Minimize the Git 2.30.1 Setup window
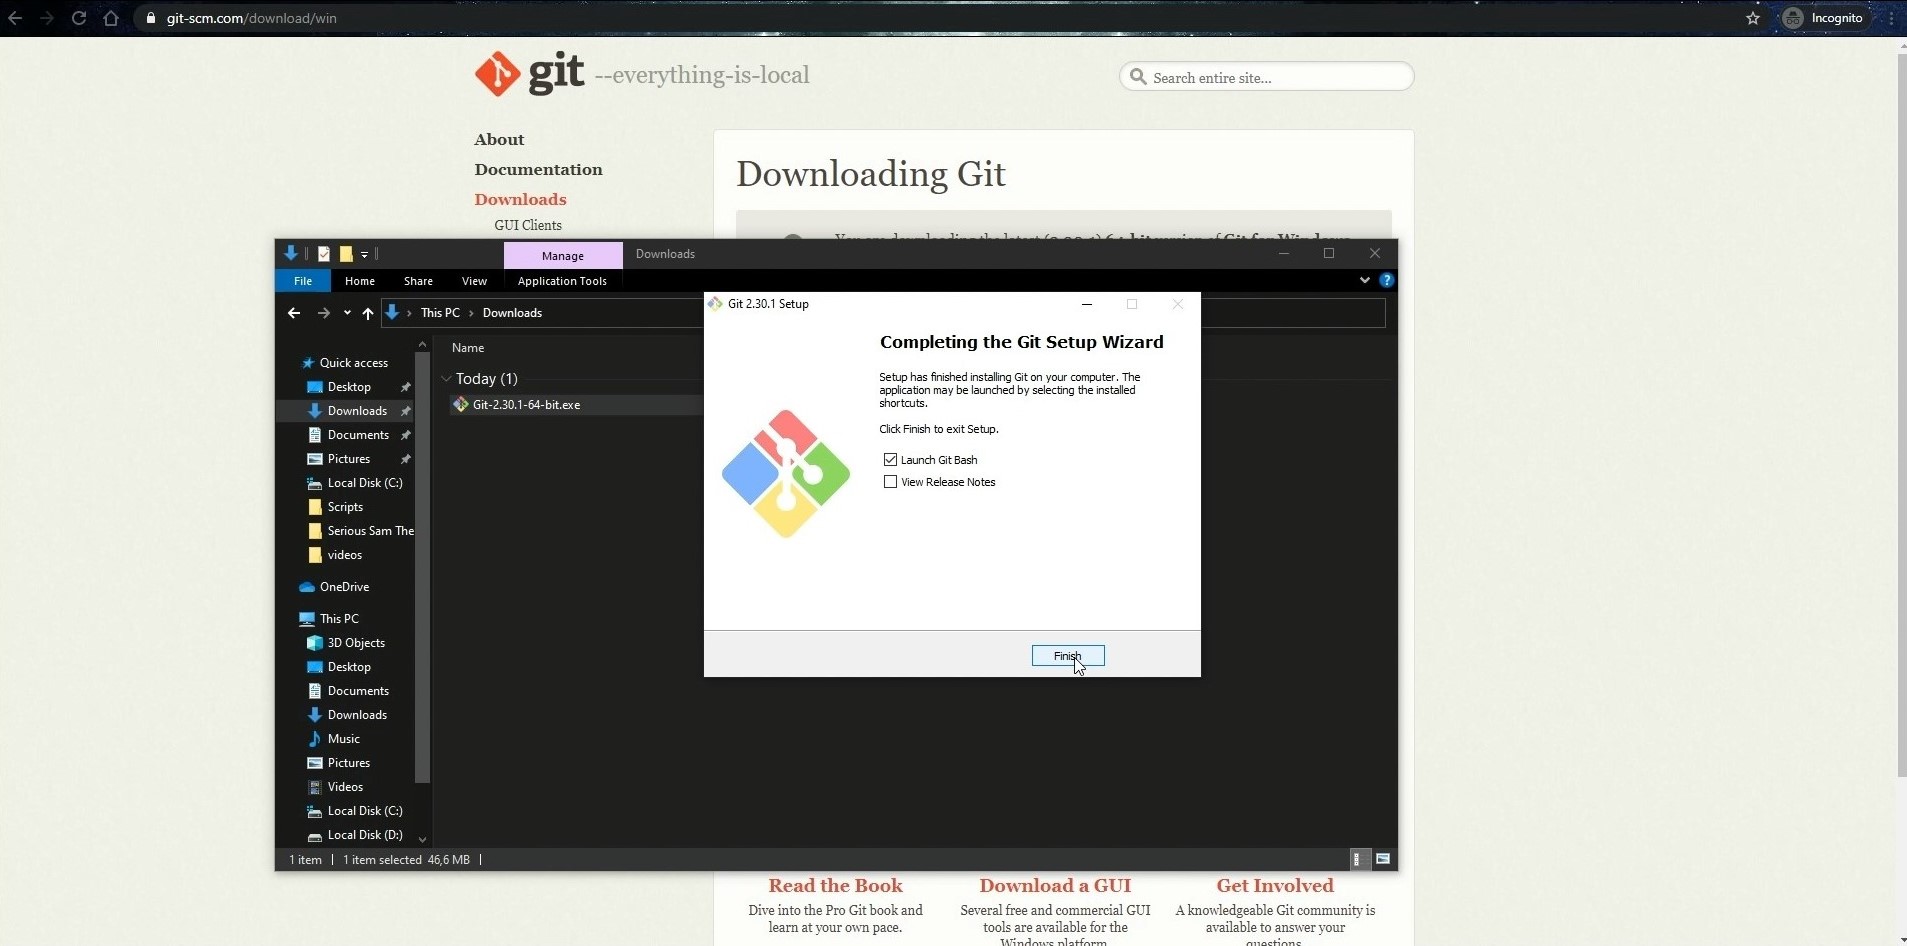 pyautogui.click(x=1087, y=304)
